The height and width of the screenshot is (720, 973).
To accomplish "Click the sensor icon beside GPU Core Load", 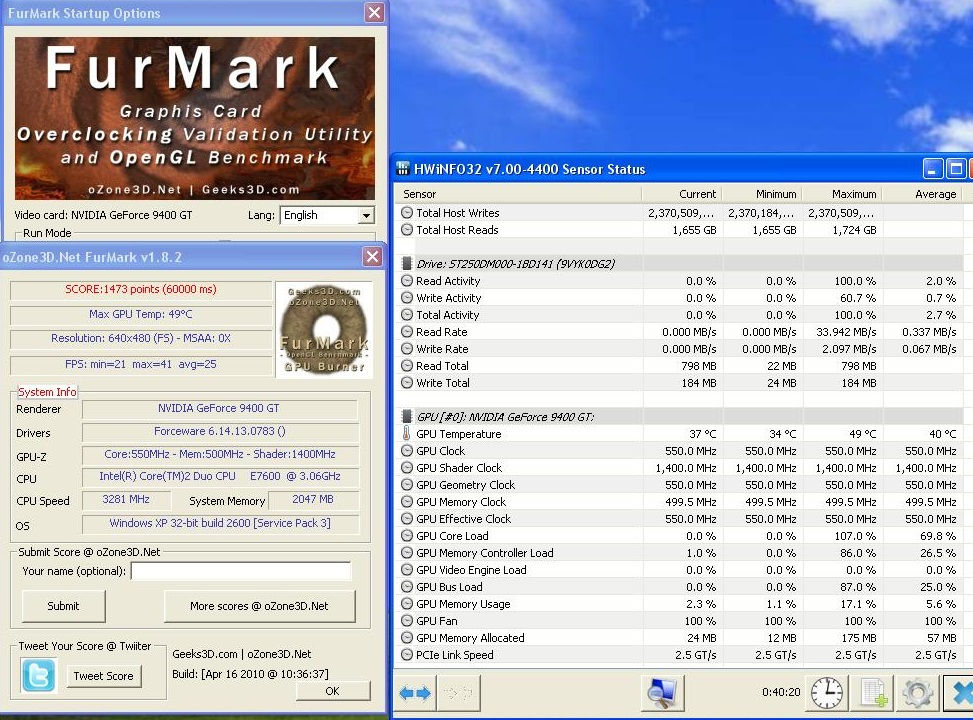I will 406,536.
